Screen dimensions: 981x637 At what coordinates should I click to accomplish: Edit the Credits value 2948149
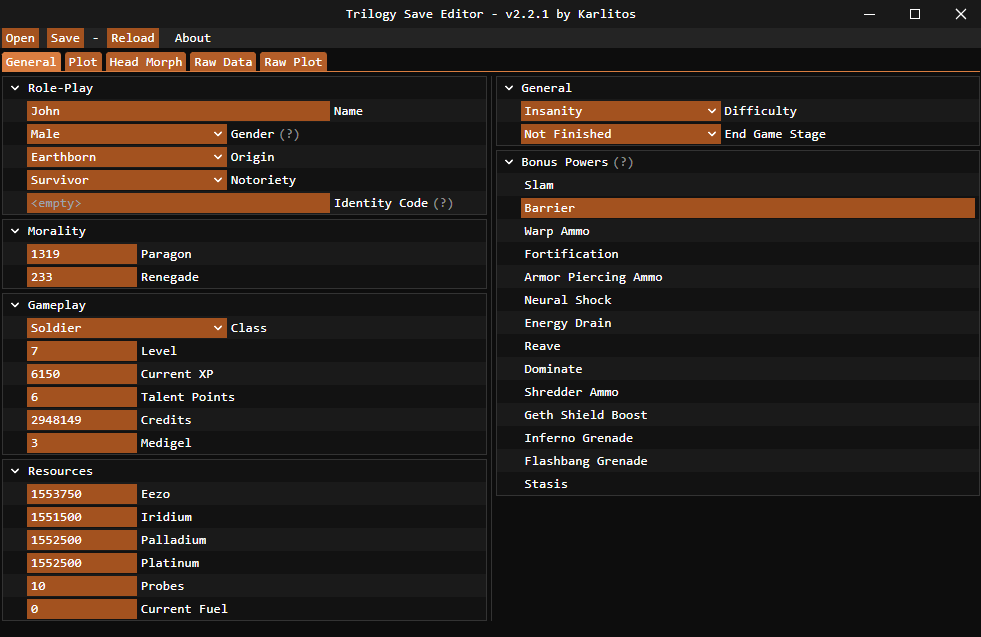point(82,420)
